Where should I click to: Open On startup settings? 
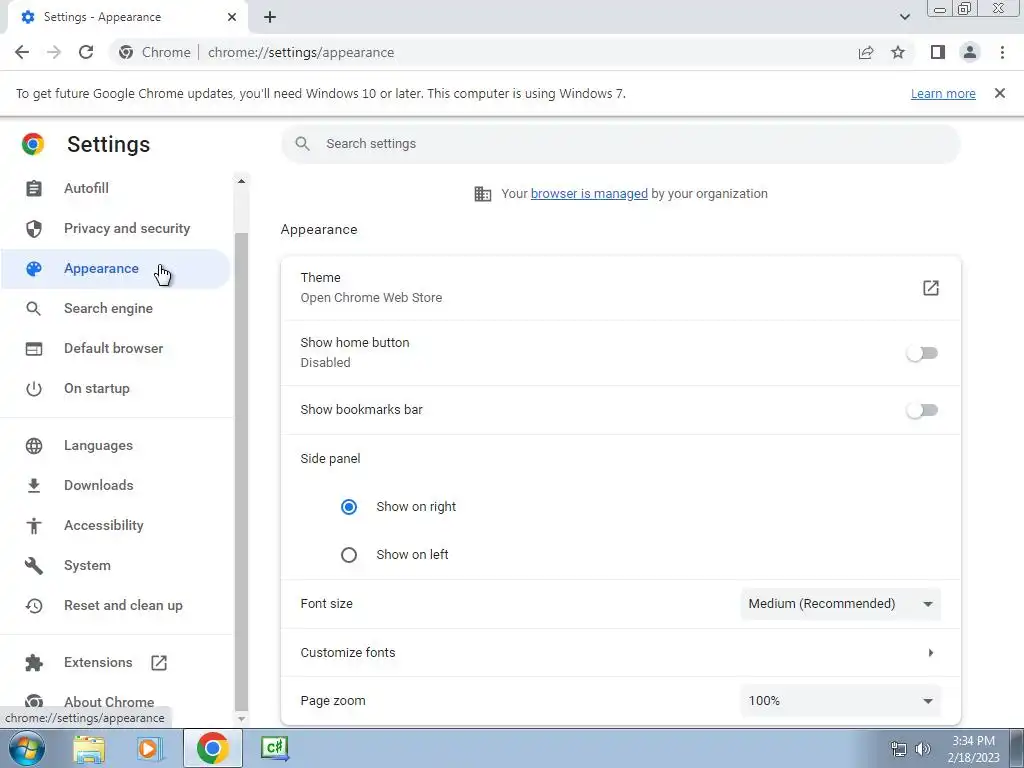click(x=116, y=389)
